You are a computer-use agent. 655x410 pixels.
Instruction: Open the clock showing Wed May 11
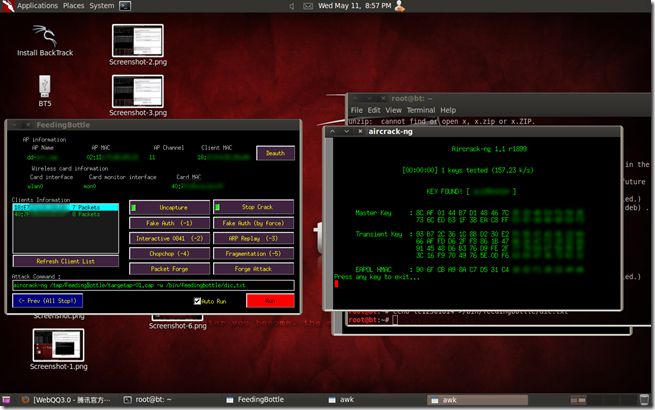pos(355,6)
